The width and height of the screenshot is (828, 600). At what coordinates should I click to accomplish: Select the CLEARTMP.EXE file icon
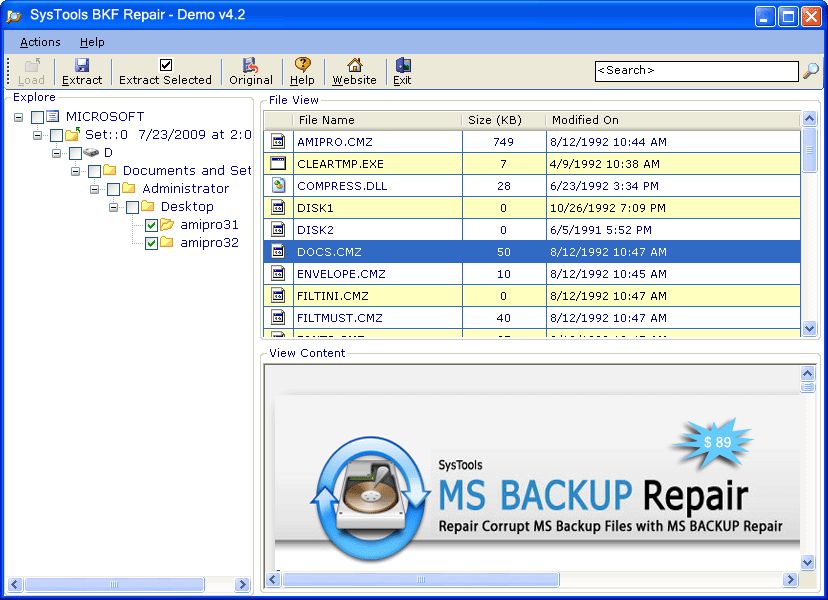(x=278, y=163)
